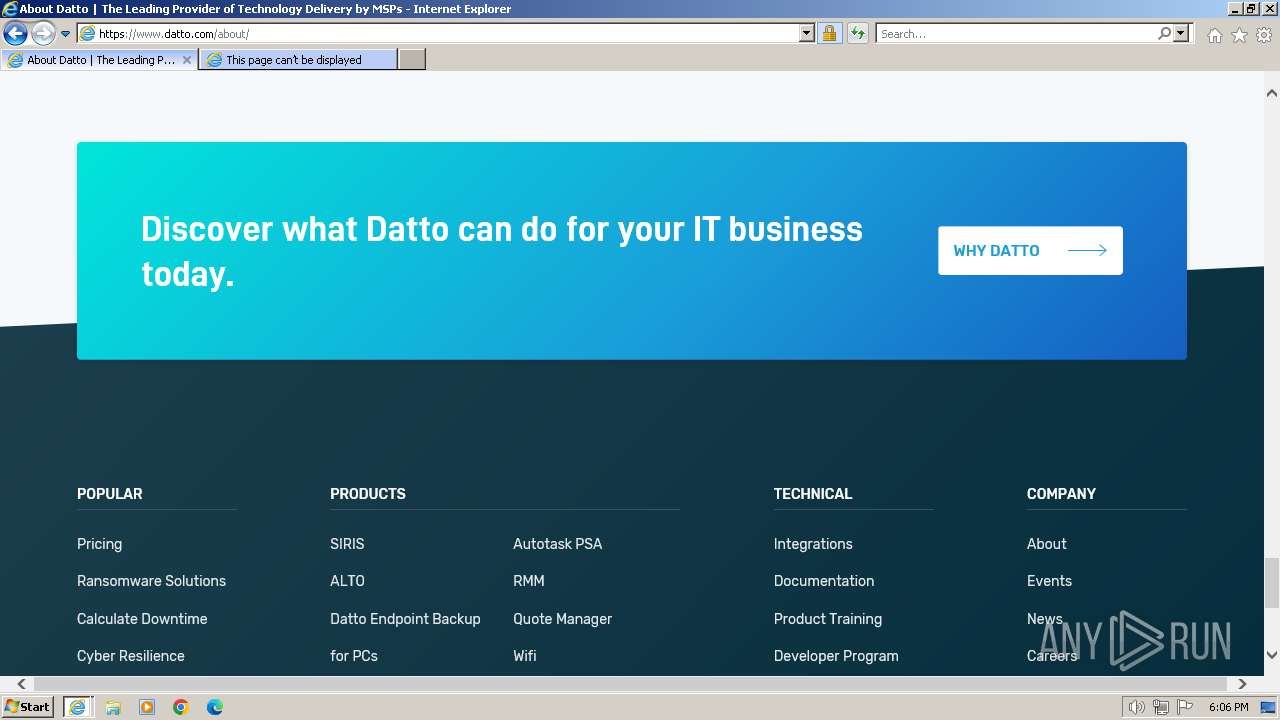Open the About company link
The height and width of the screenshot is (720, 1280).
click(1046, 544)
